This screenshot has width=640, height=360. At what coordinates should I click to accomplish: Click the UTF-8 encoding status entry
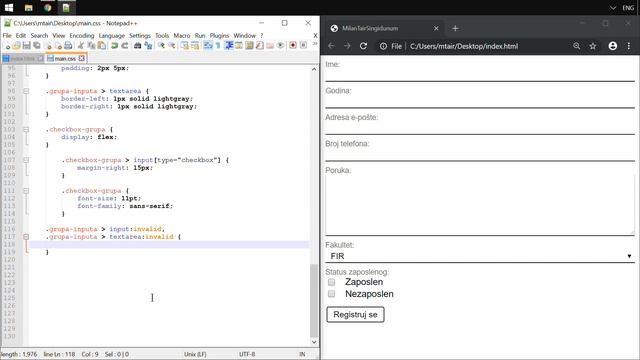pyautogui.click(x=247, y=354)
